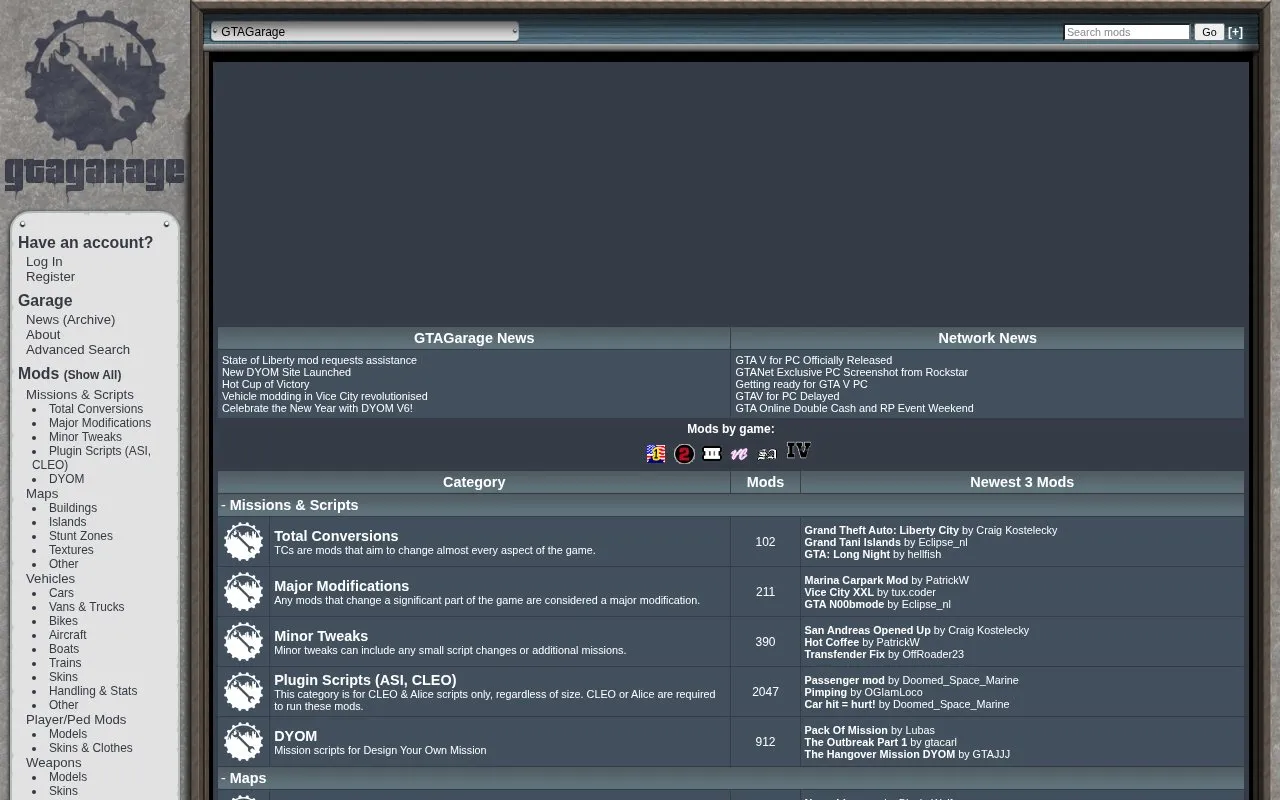1280x800 pixels.
Task: Click the GTA 2 game icon
Action: [x=684, y=454]
